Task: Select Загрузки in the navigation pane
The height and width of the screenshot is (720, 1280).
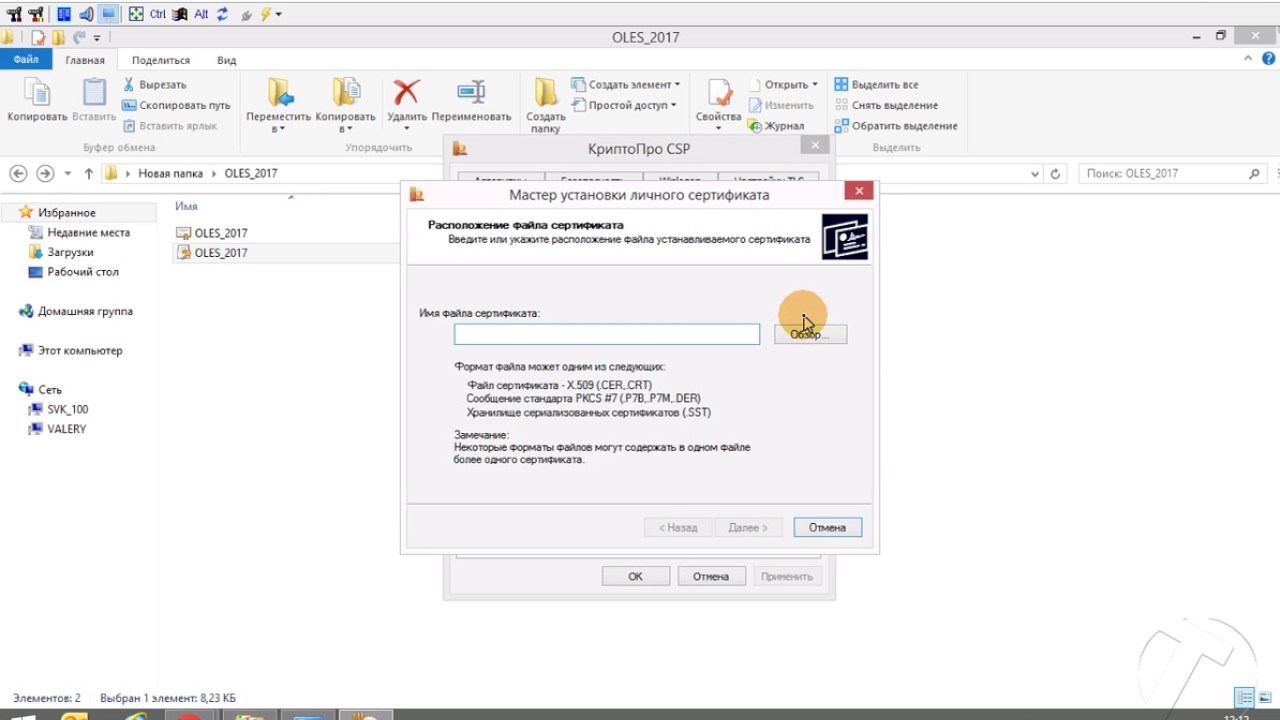Action: [x=70, y=252]
